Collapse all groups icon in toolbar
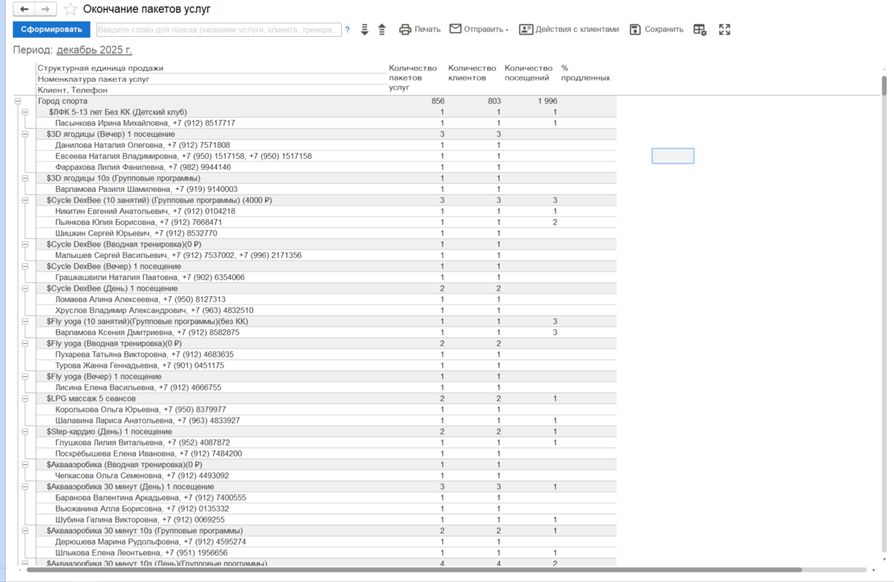Image resolution: width=894 pixels, height=582 pixels. 382,30
